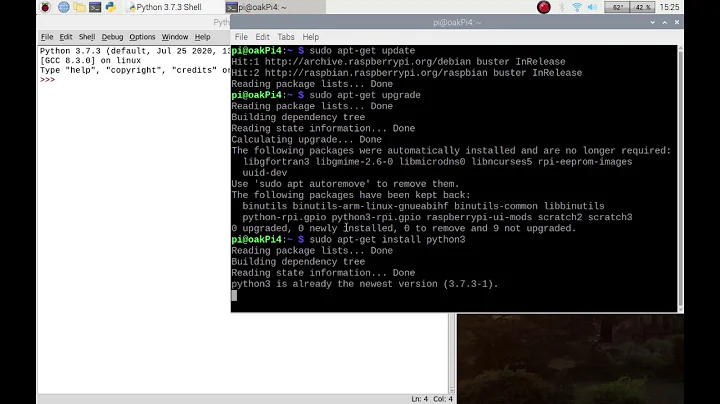The image size is (720, 404).
Task: Click the 'Ln: 4' status bar entry
Action: coord(419,399)
